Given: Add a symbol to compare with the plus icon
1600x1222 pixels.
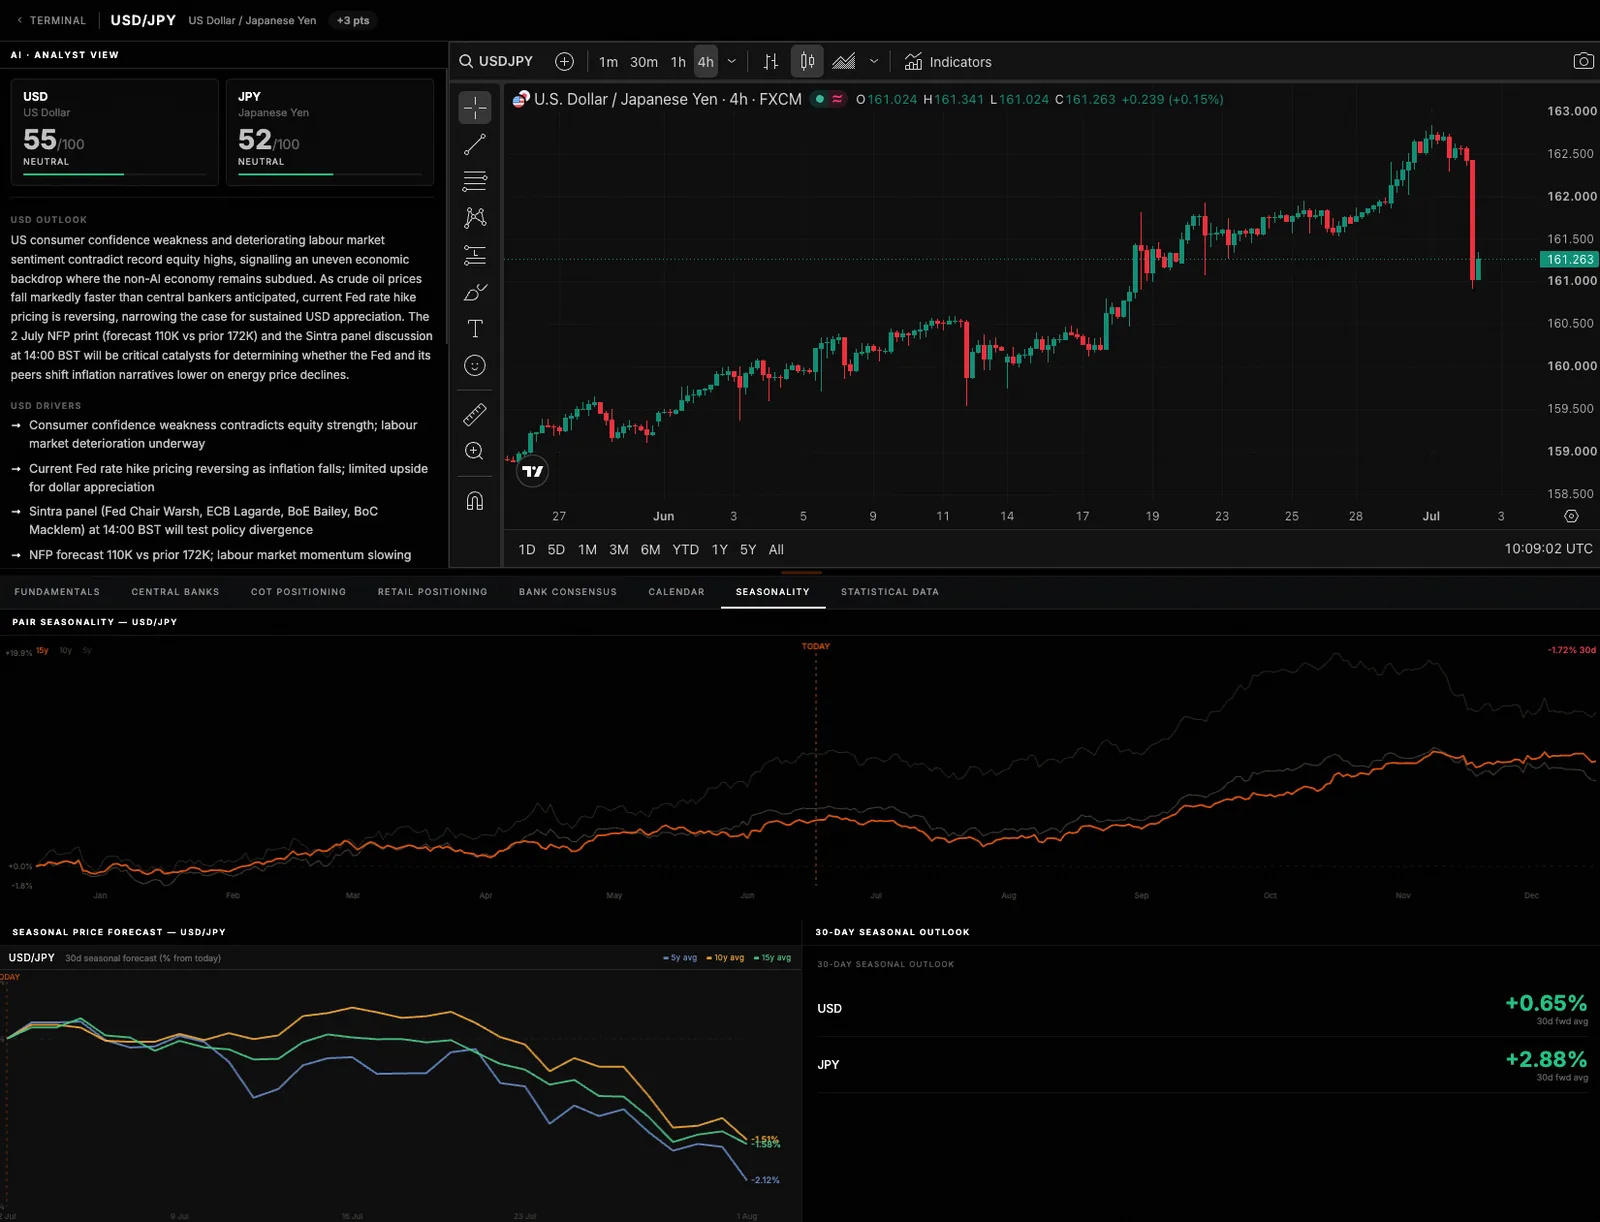Looking at the screenshot, I should (x=564, y=62).
